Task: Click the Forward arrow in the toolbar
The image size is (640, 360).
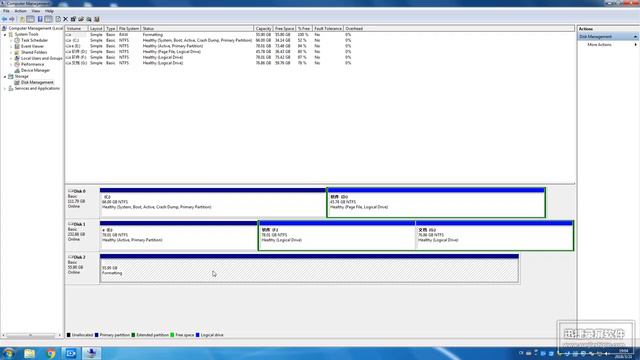Action: coord(11,19)
